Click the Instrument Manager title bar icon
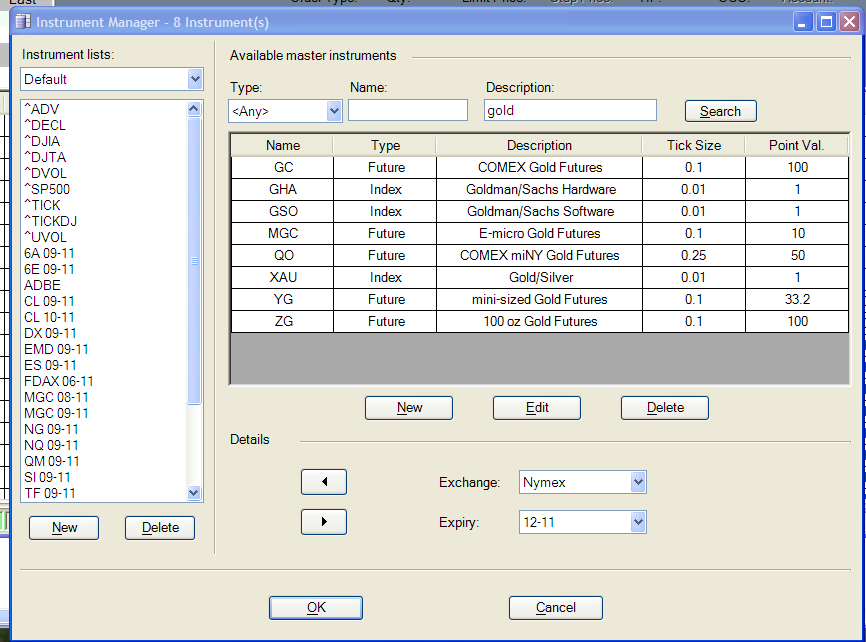The width and height of the screenshot is (866, 642). 20,21
